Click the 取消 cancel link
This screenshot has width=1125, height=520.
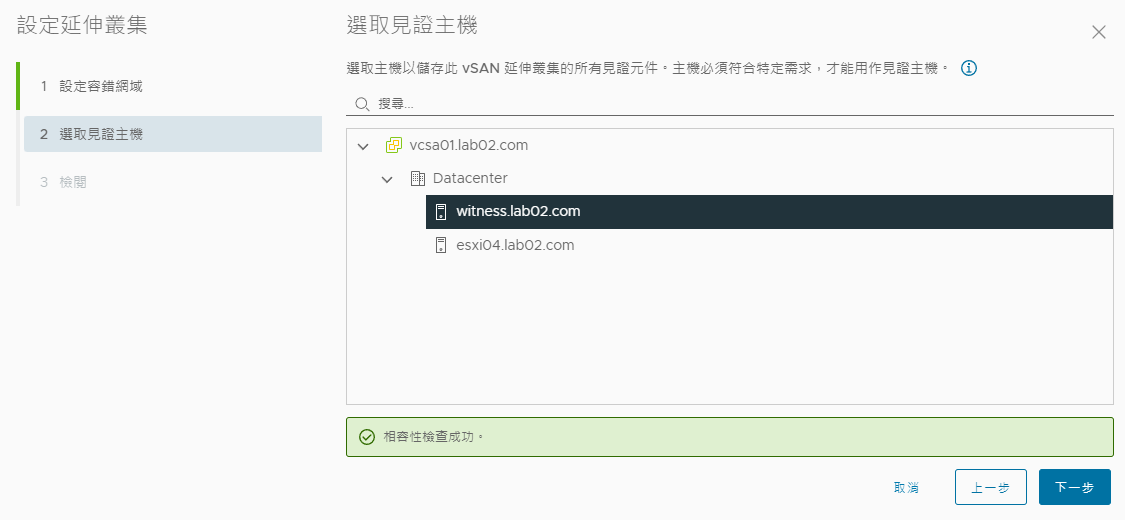point(906,488)
